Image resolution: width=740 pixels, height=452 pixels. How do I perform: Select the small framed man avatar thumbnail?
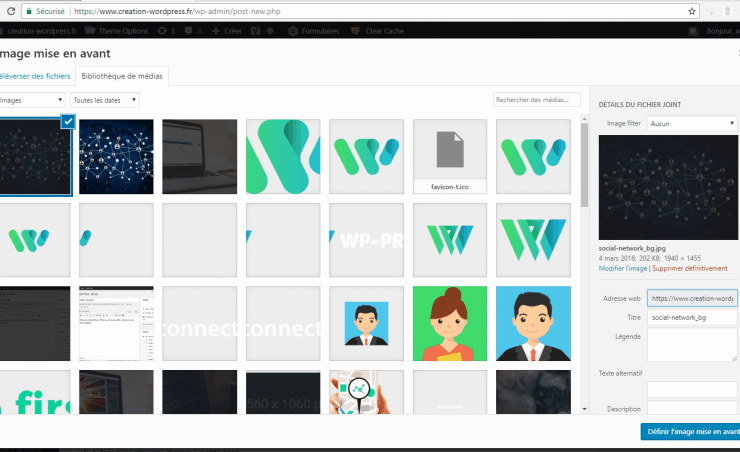366,324
